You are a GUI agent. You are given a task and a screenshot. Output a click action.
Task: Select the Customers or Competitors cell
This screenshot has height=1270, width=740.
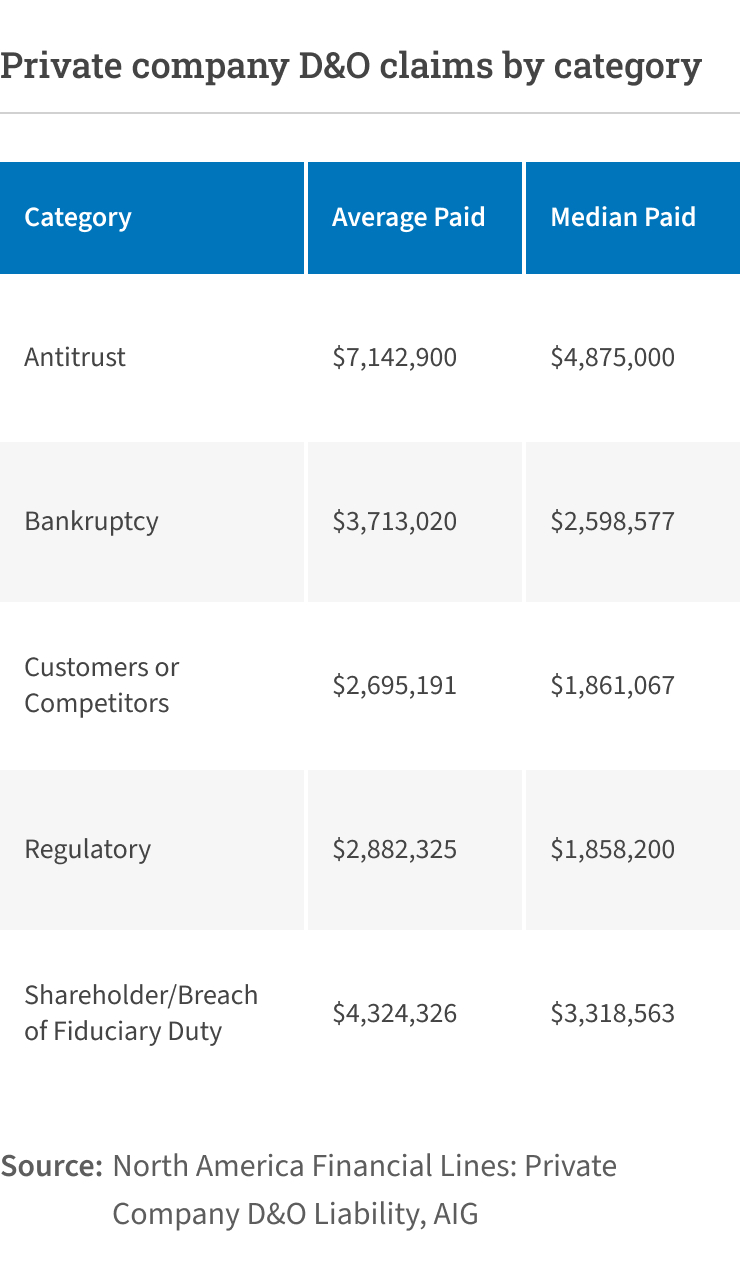(101, 685)
